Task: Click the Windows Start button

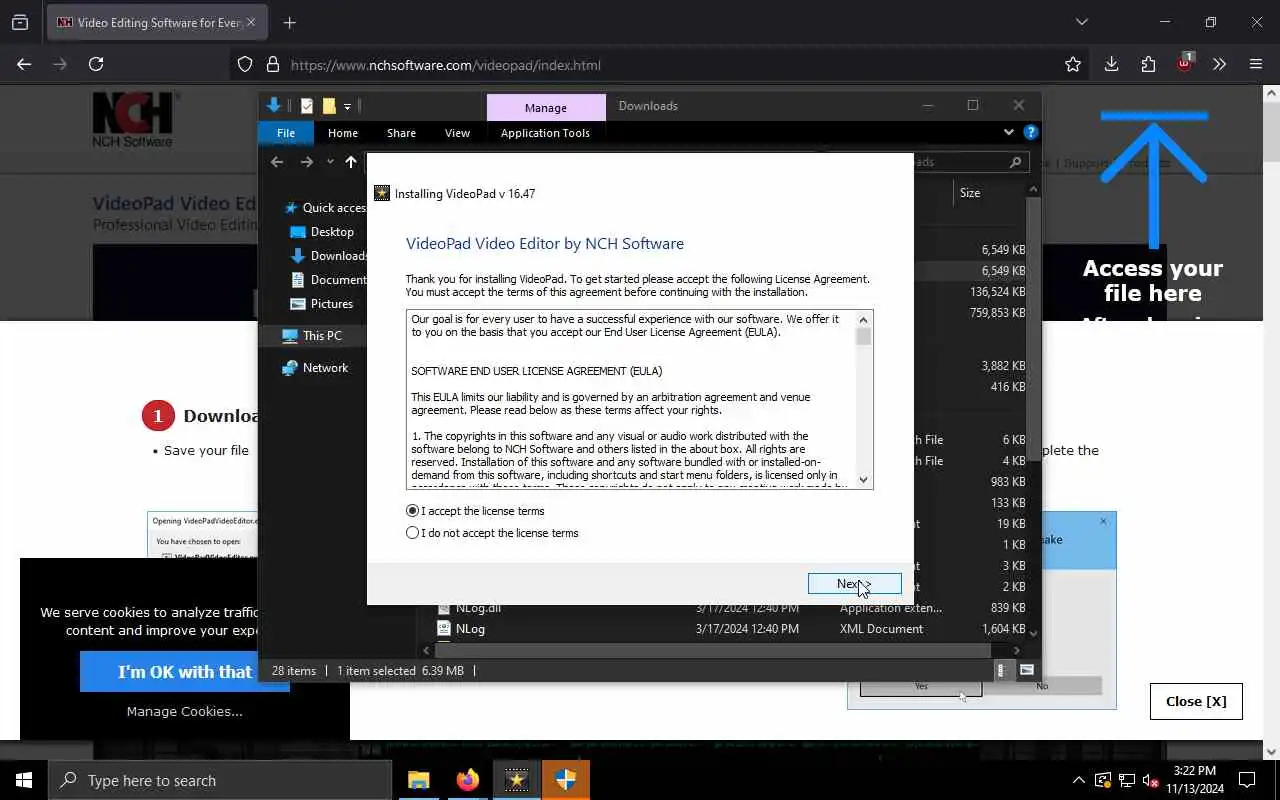Action: 24,780
